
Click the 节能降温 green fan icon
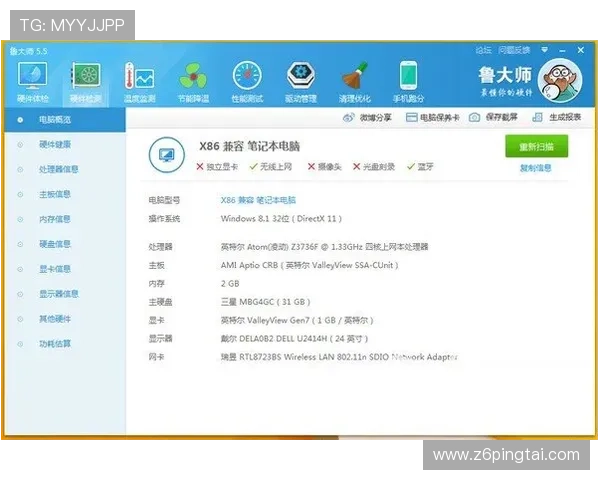(193, 78)
